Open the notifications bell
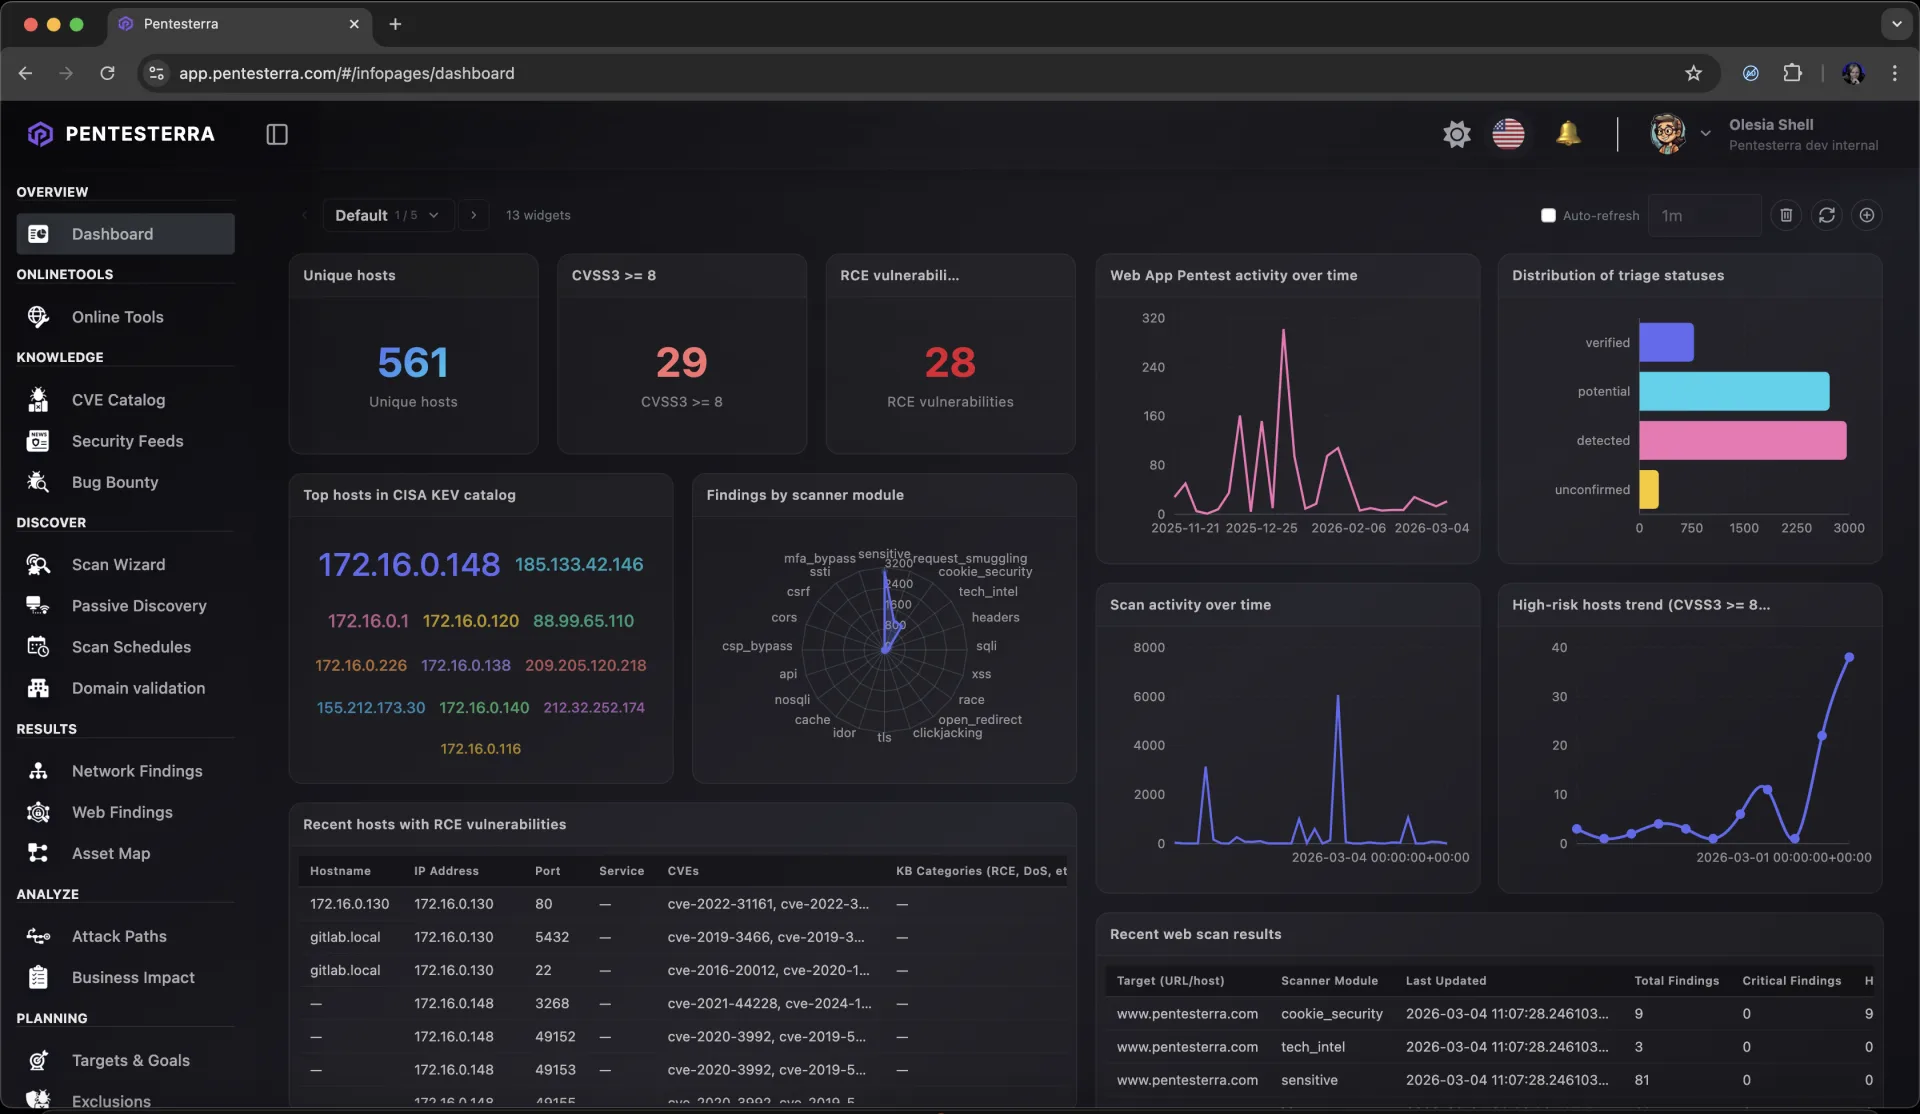1920x1114 pixels. pyautogui.click(x=1569, y=133)
